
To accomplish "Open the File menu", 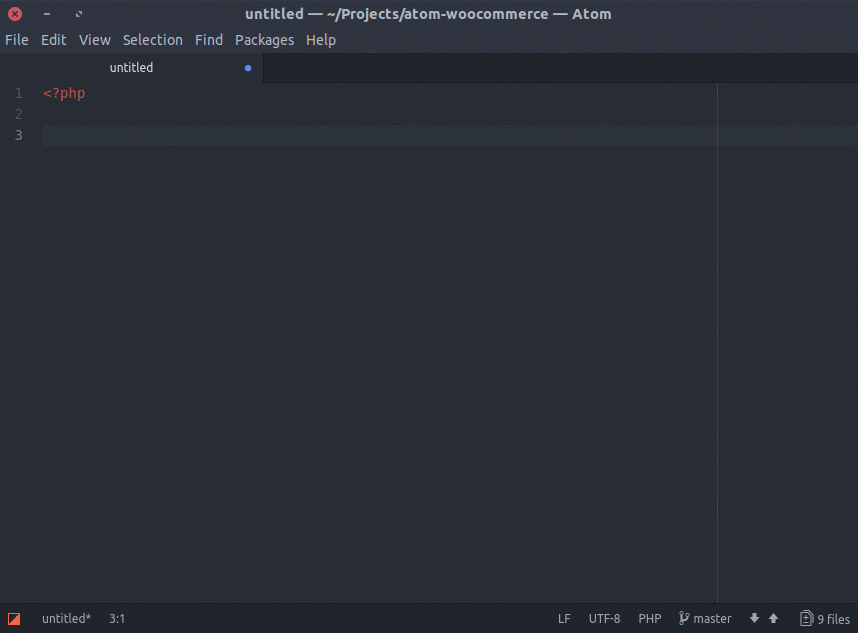I will pos(17,40).
